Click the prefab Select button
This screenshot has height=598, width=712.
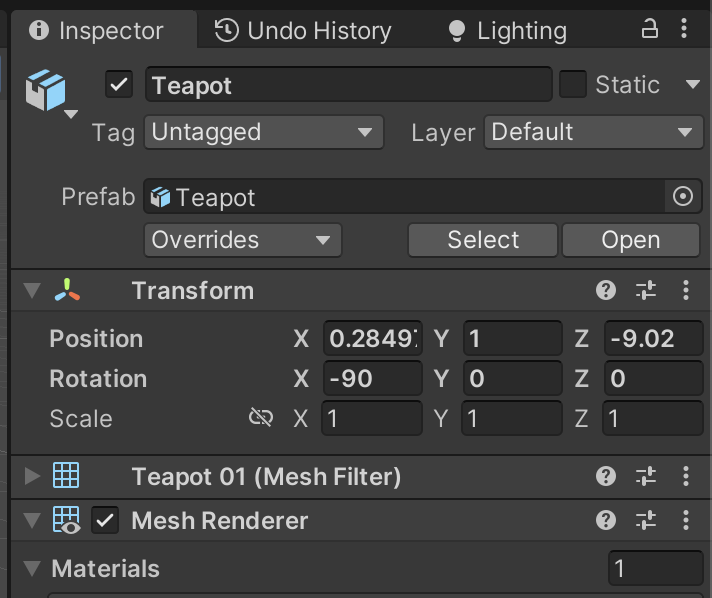[483, 240]
